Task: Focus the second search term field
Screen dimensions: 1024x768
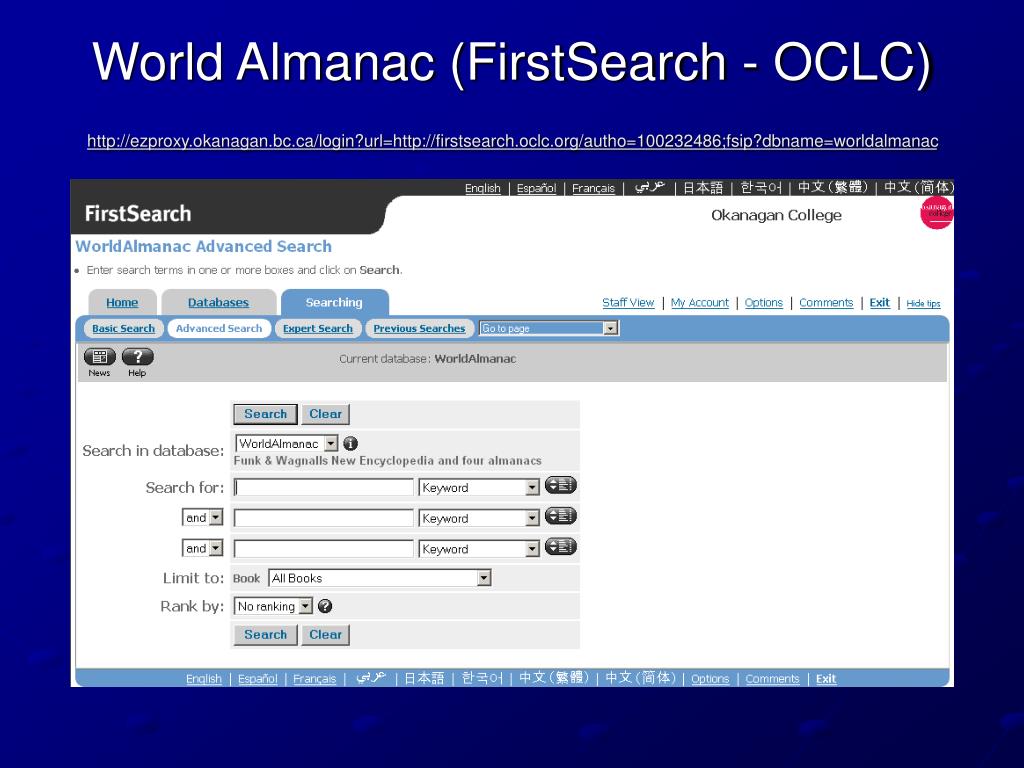Action: point(324,518)
